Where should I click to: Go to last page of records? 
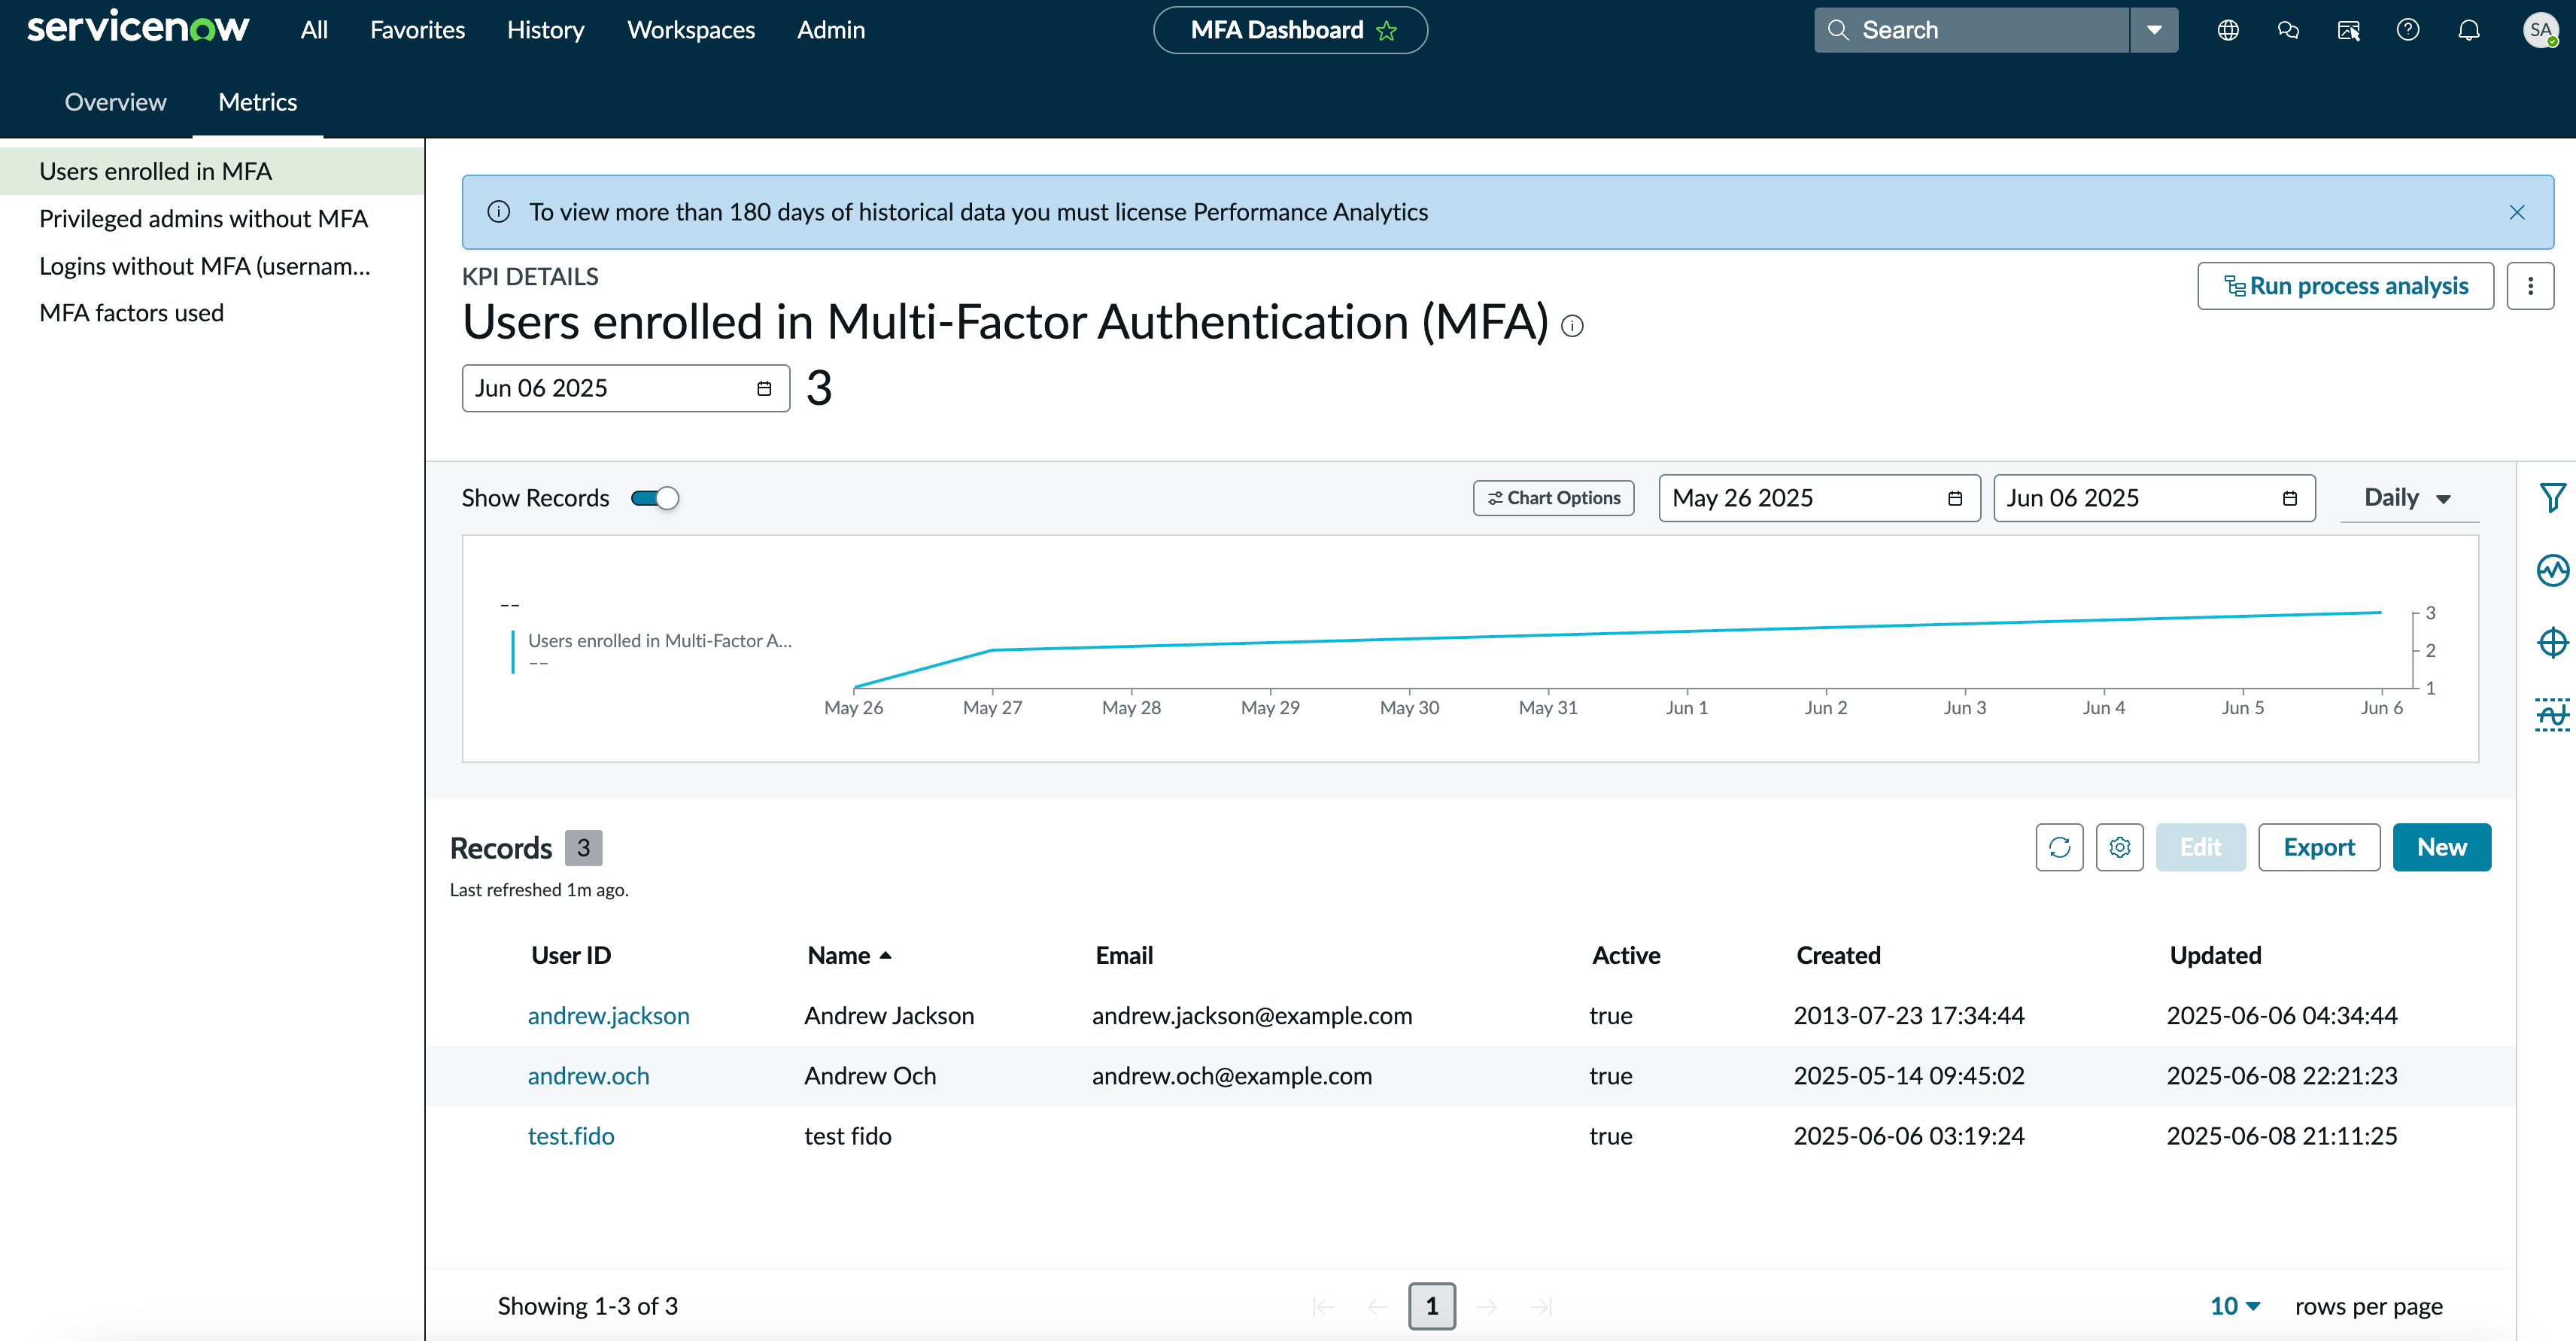pos(1541,1306)
